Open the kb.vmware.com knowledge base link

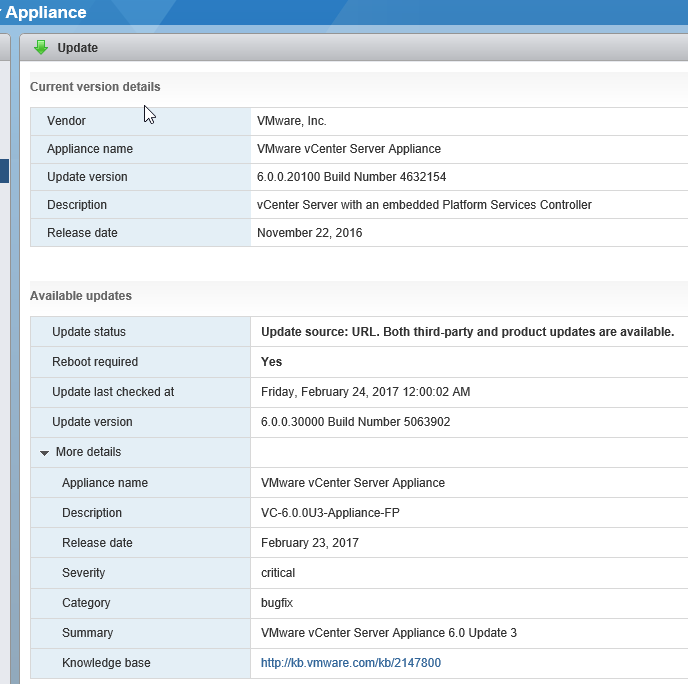click(x=350, y=663)
